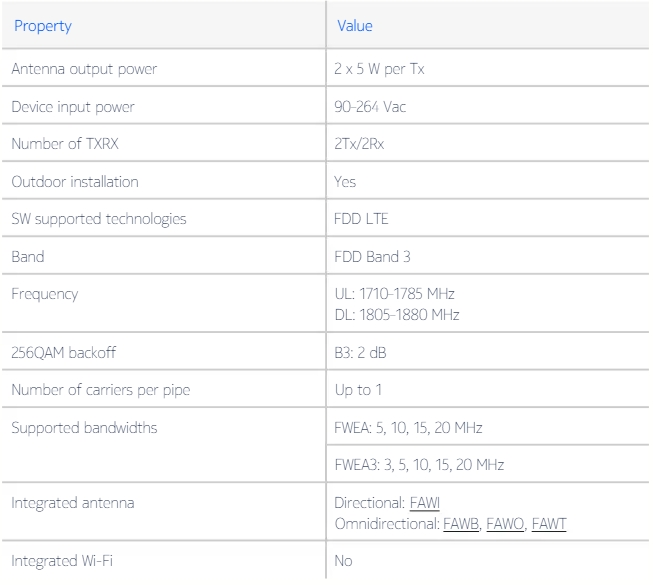Follow the FAWT antenna link

549,524
